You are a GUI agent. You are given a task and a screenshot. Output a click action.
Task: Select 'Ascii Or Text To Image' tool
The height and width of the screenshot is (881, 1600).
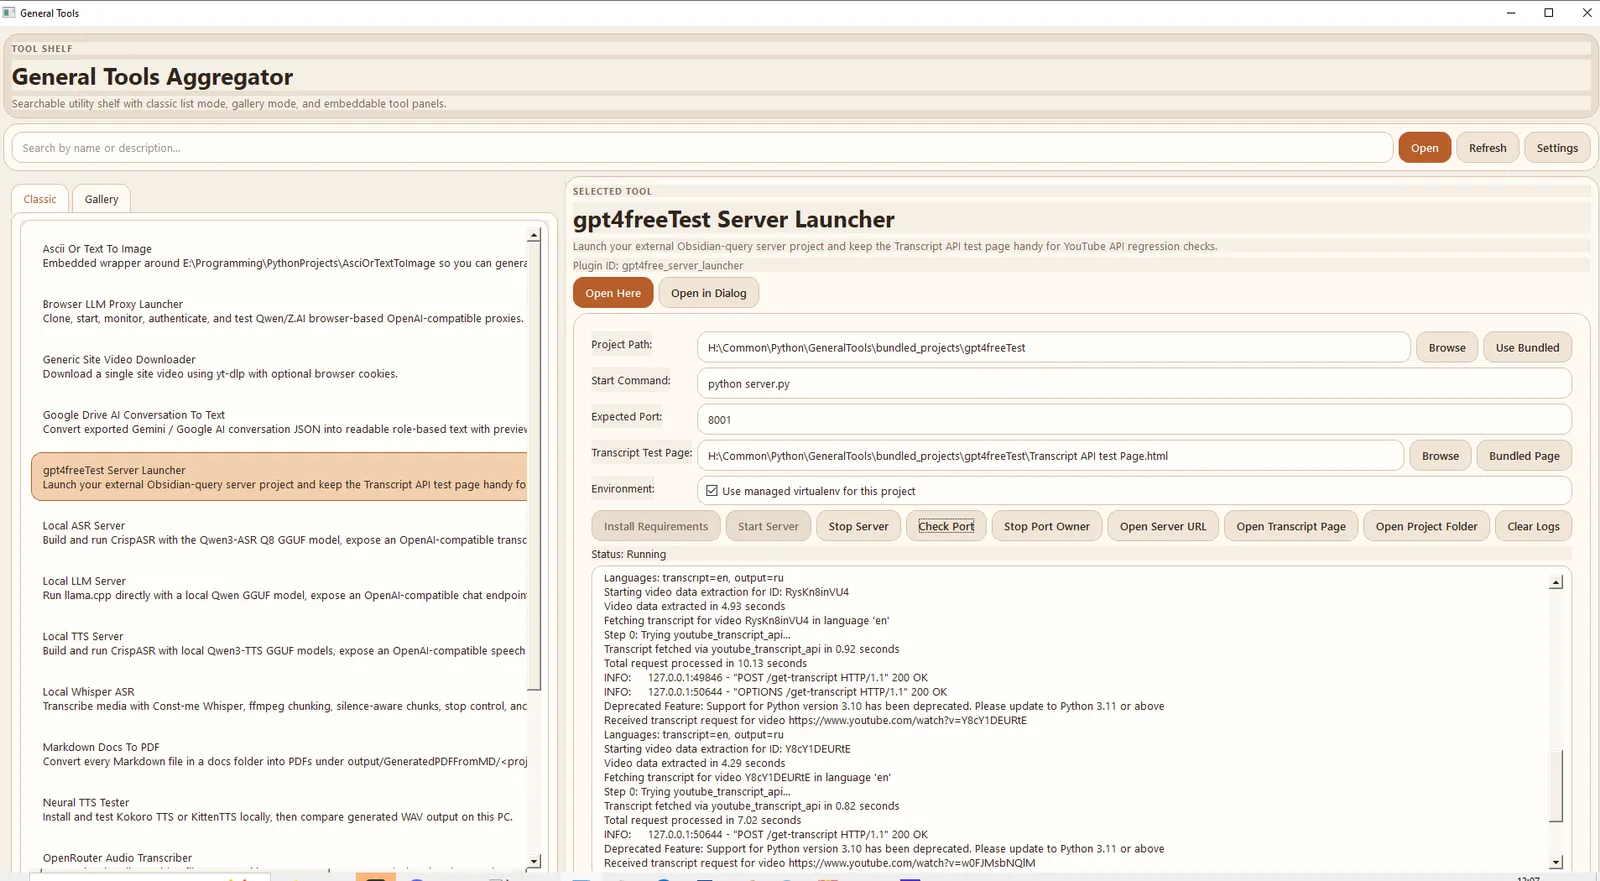[279, 256]
